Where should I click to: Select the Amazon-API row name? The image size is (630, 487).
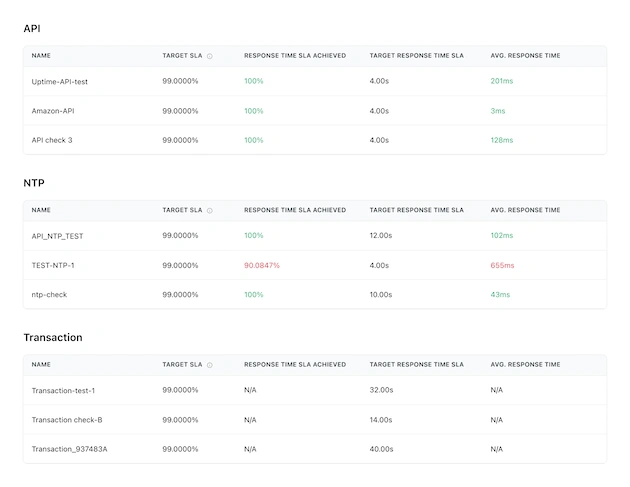point(54,111)
